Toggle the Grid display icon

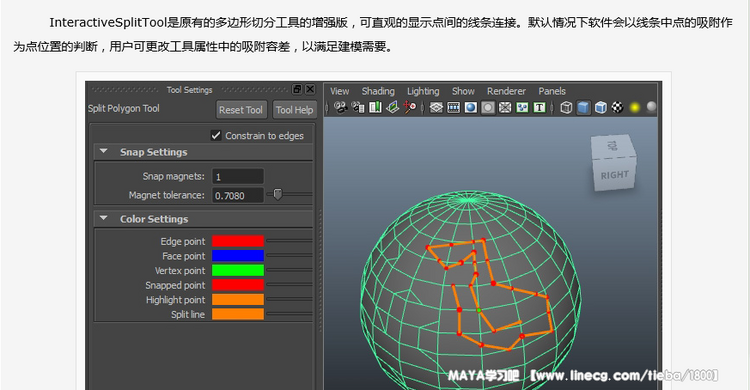click(x=436, y=108)
